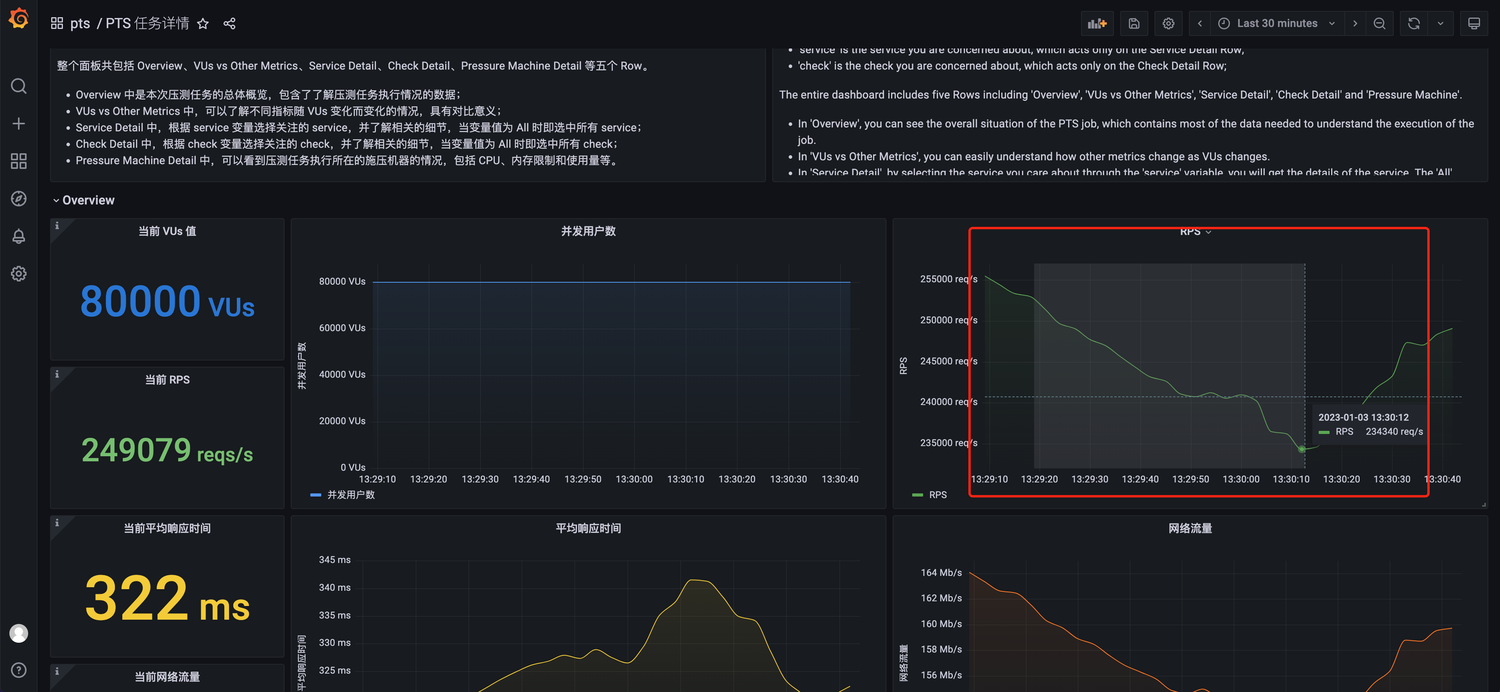1500x692 pixels.
Task: Toggle the RPS legend series
Action: point(937,494)
